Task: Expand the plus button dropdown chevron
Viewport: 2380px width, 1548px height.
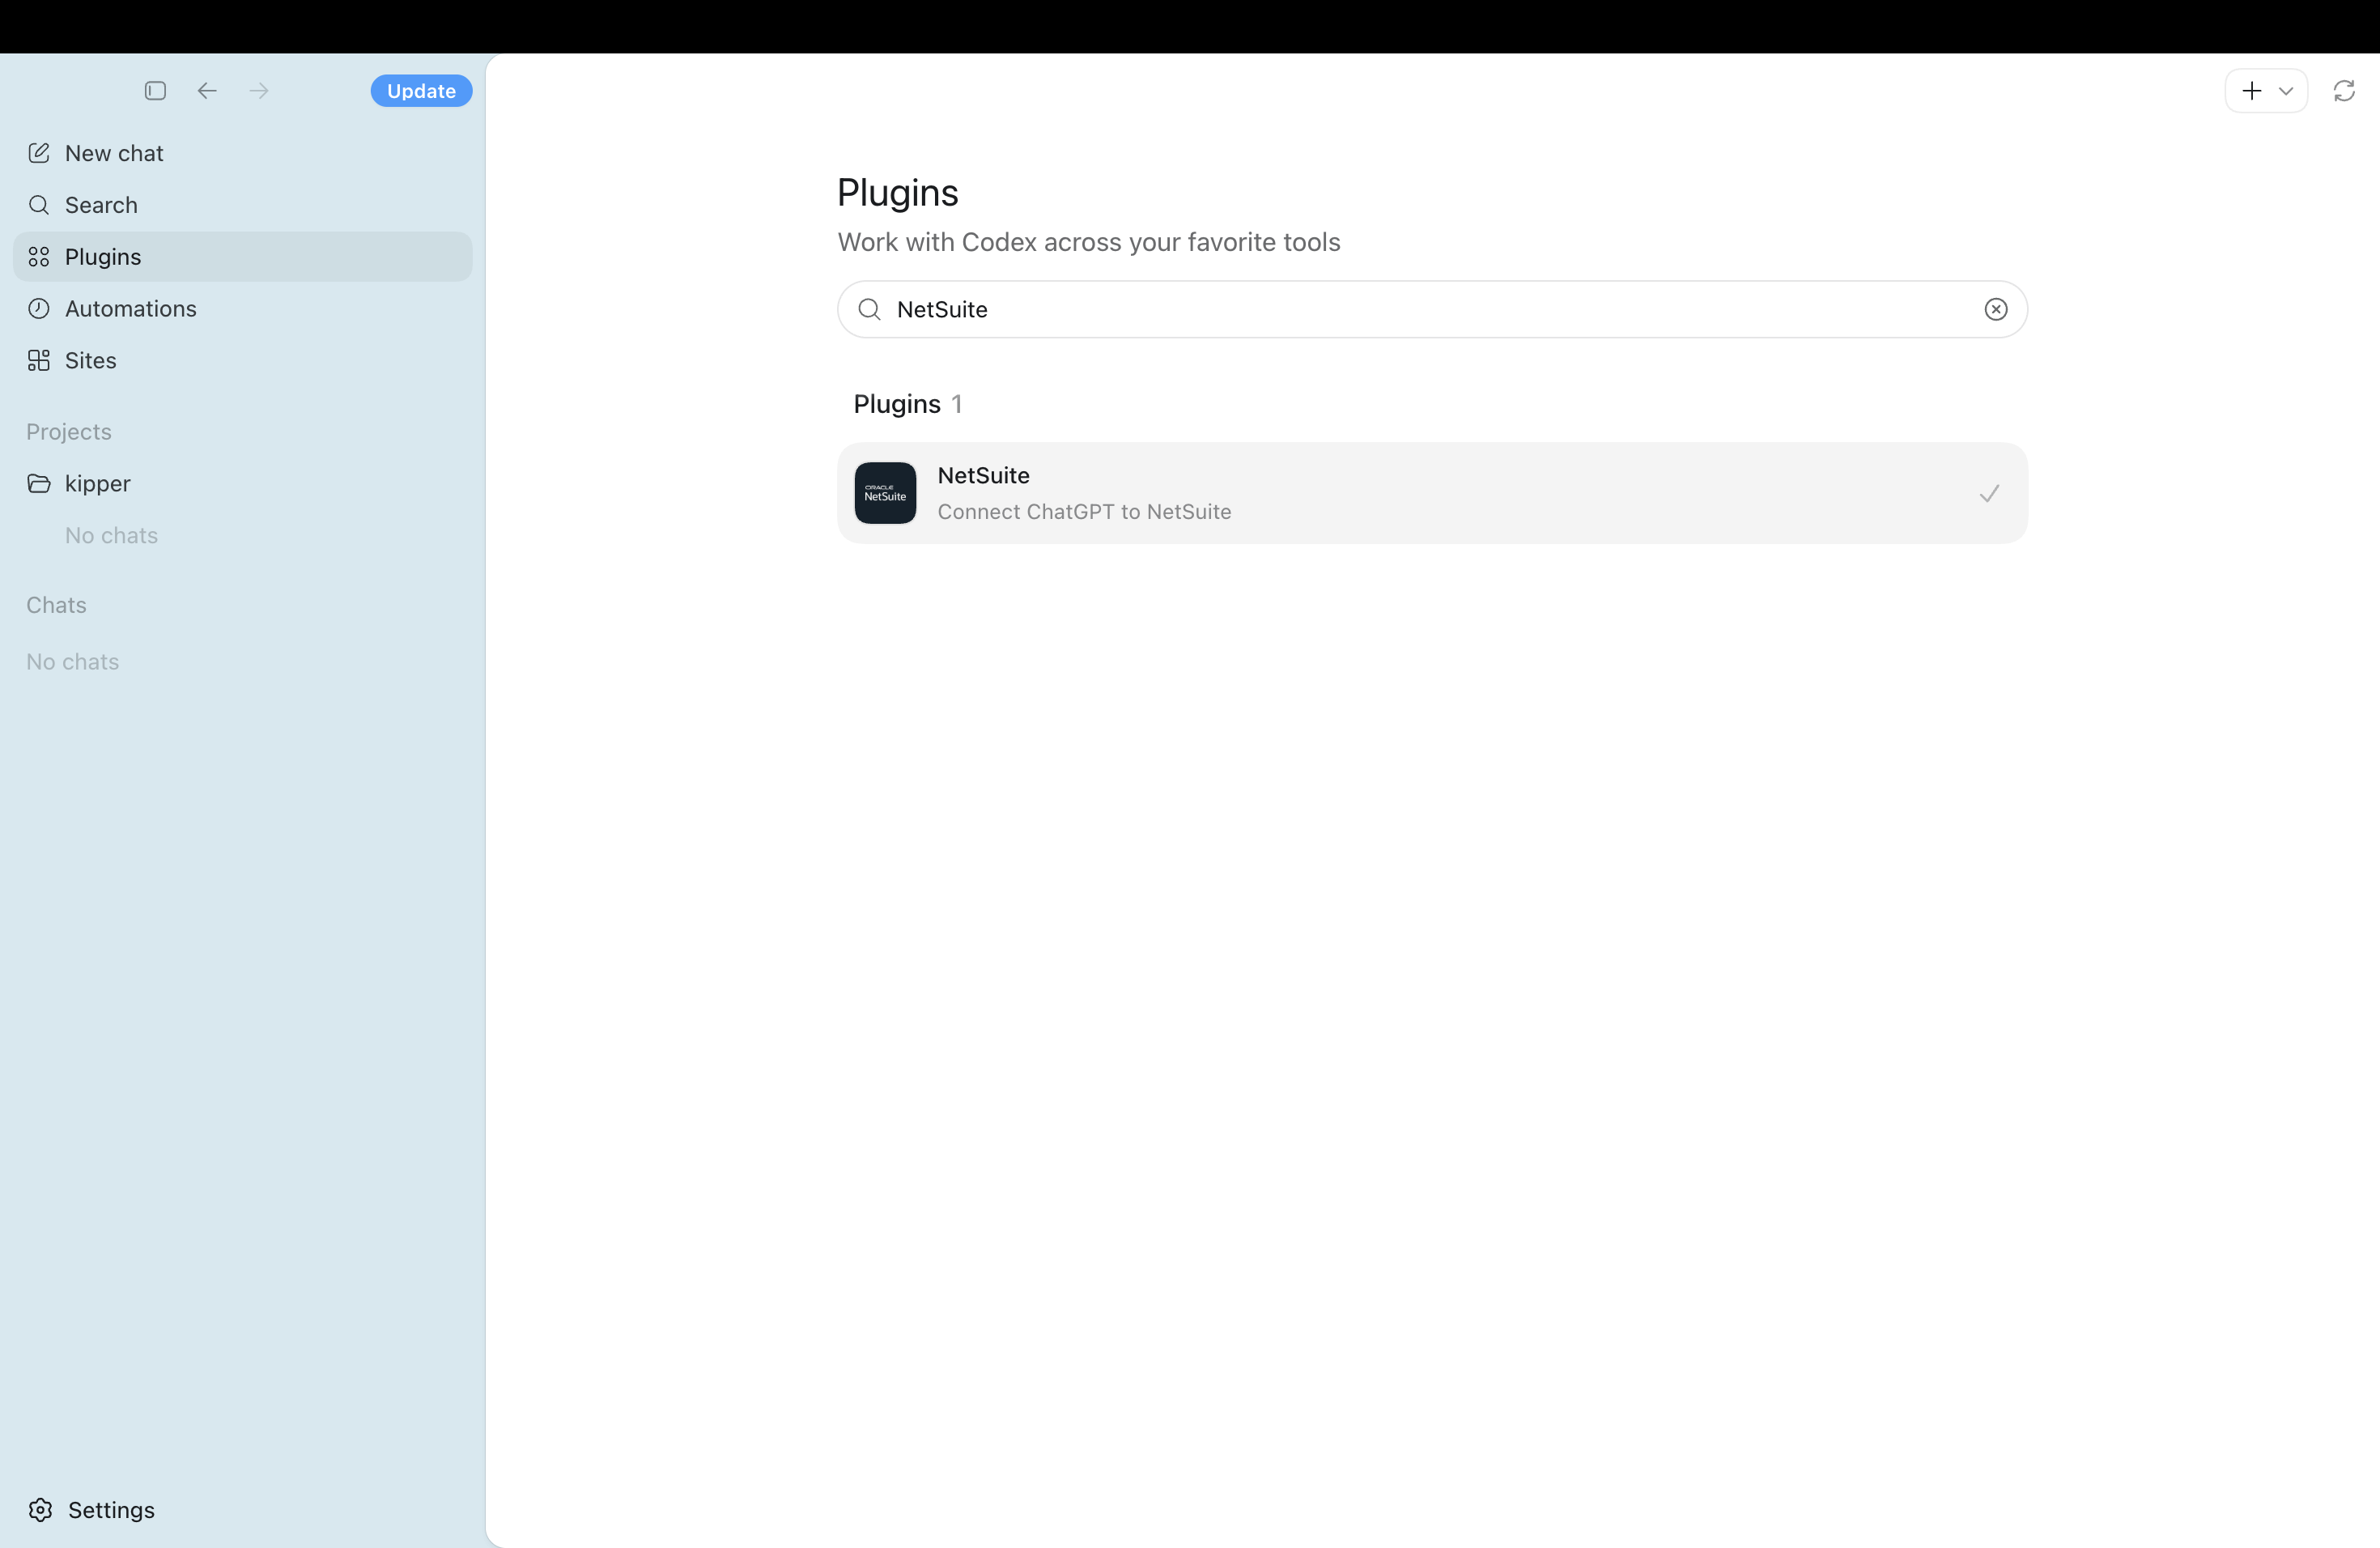Action: click(2285, 91)
